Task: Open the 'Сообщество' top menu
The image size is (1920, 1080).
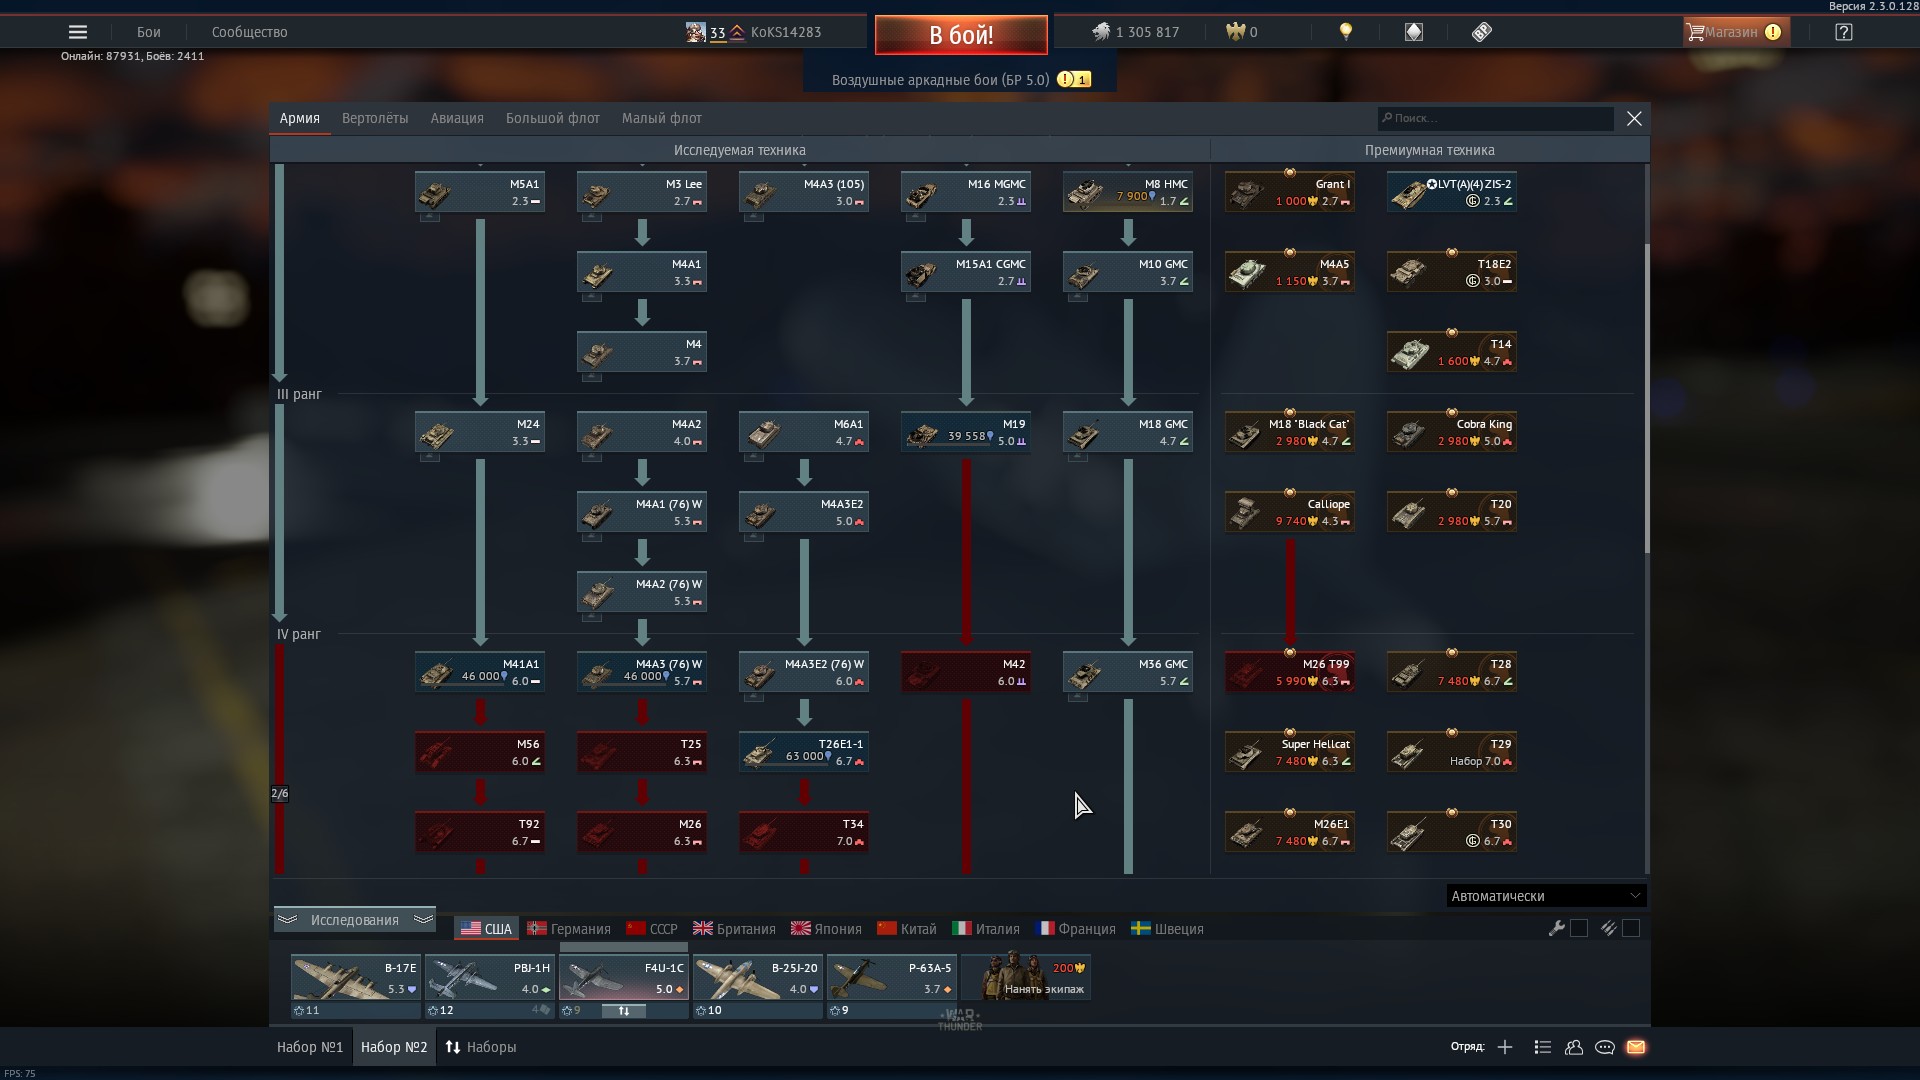Action: tap(250, 32)
